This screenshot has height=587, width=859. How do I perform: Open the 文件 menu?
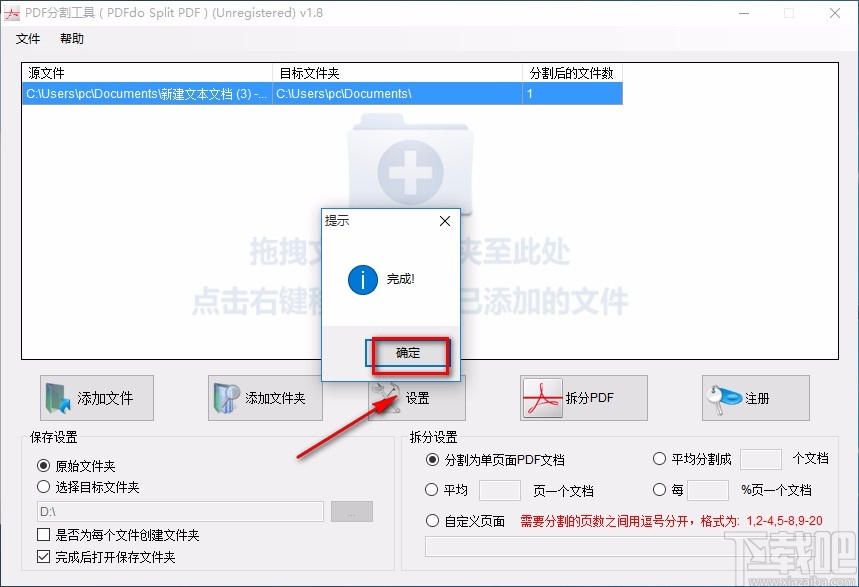[x=28, y=39]
